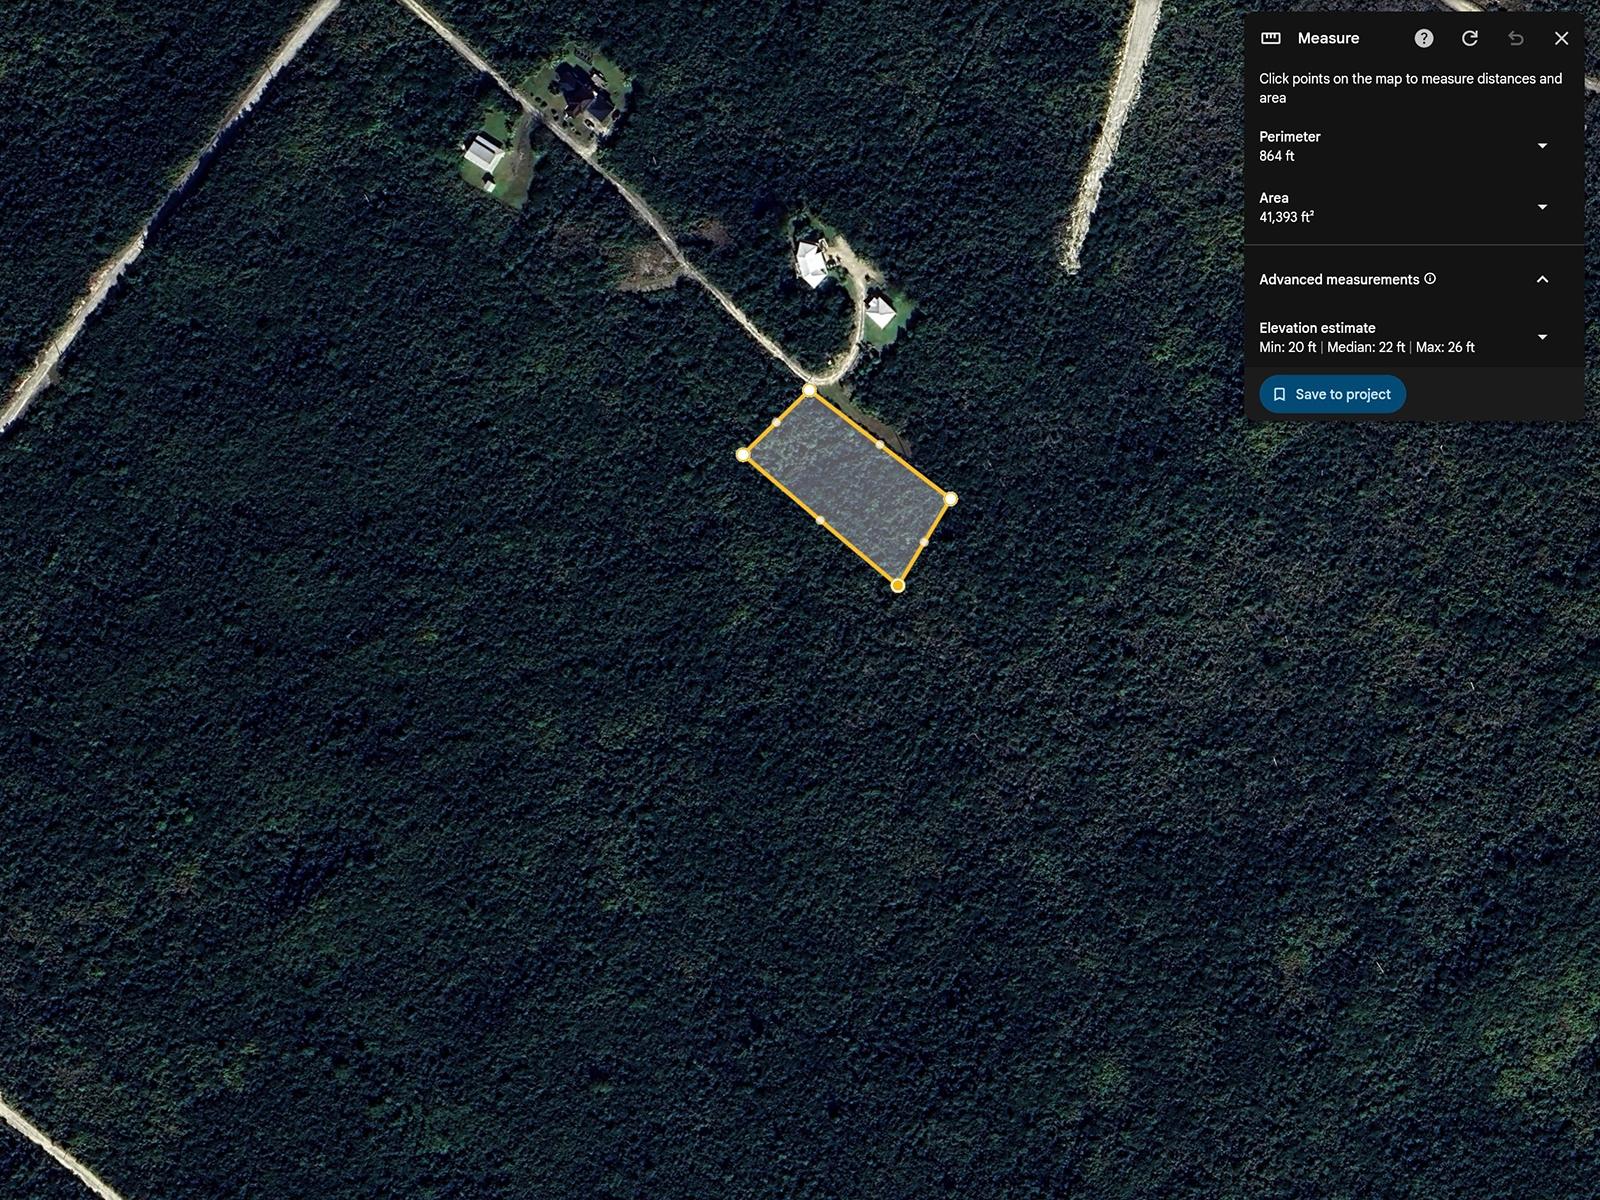The width and height of the screenshot is (1600, 1200).
Task: Click the bottom orange vertex of the polygon
Action: (x=898, y=585)
